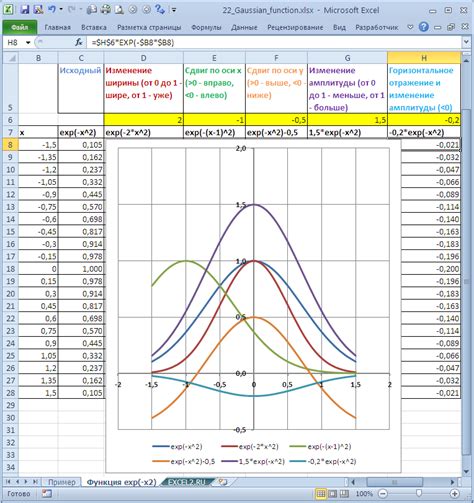
Task: Click the zoom slider handle in the status bar
Action: pyautogui.click(x=419, y=493)
